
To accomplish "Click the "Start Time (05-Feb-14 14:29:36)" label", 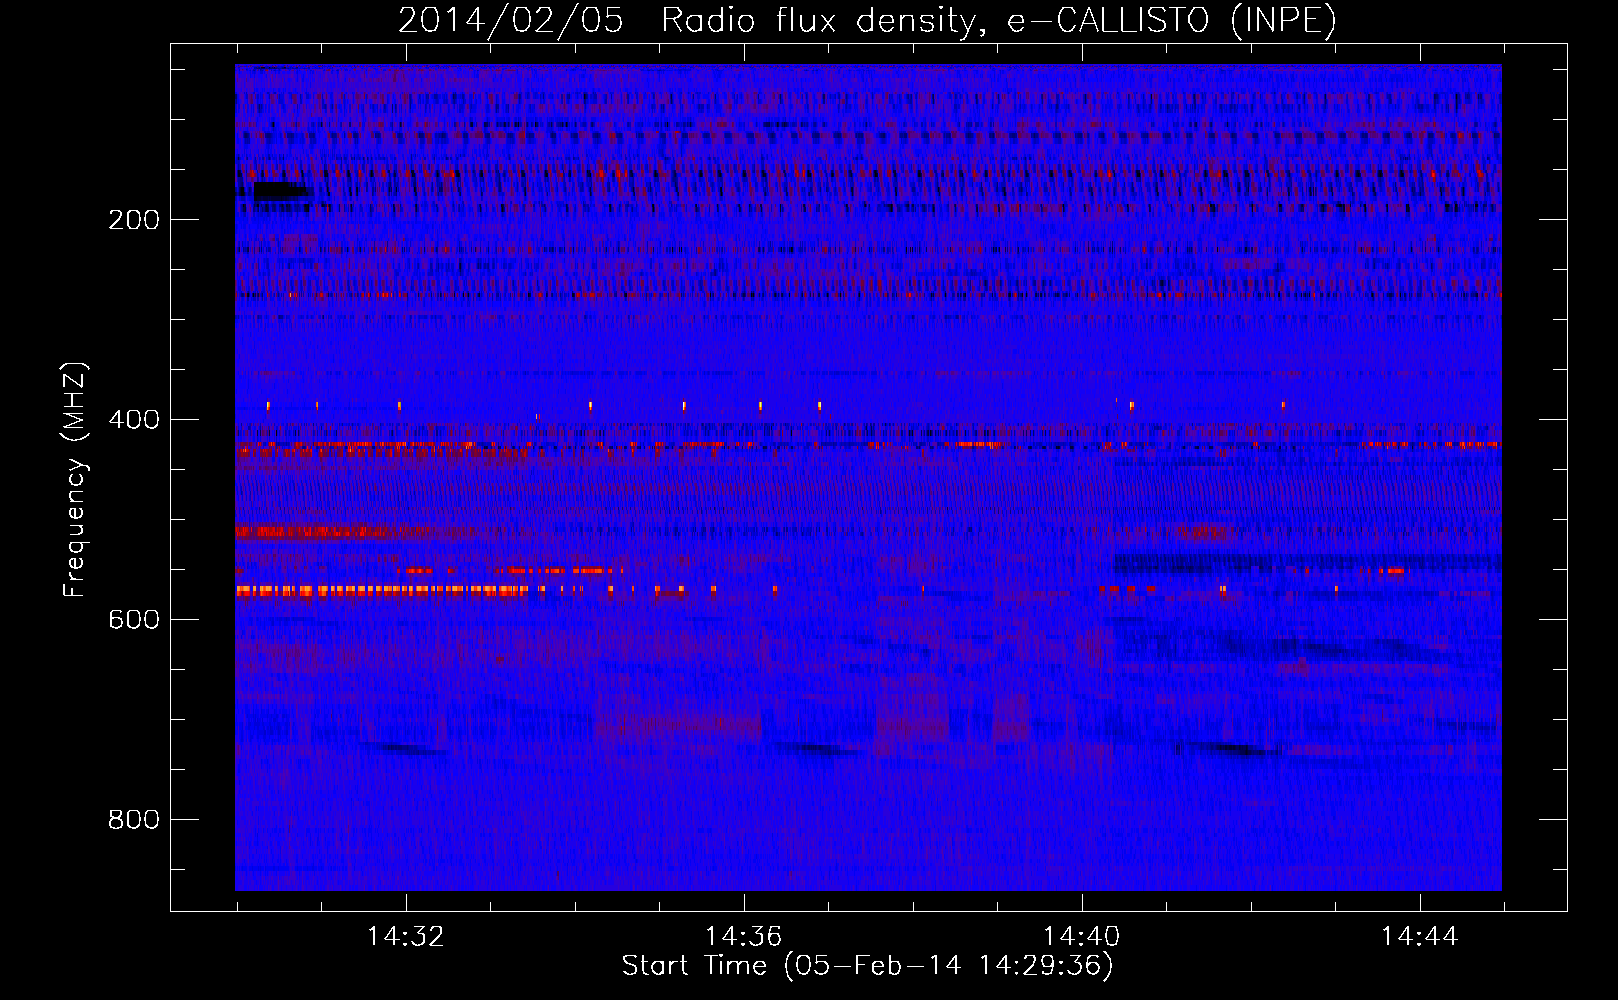I will pyautogui.click(x=867, y=966).
